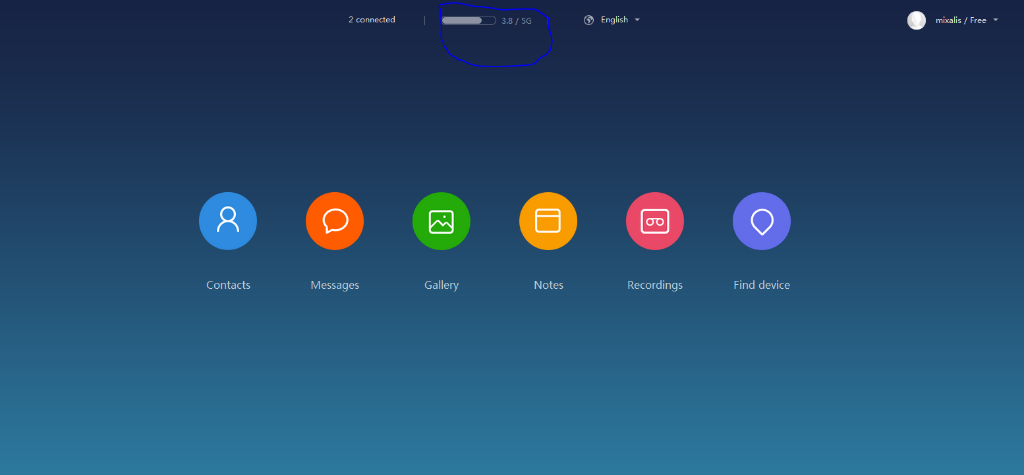Open the yellow Notes icon
The image size is (1024, 475).
click(548, 221)
